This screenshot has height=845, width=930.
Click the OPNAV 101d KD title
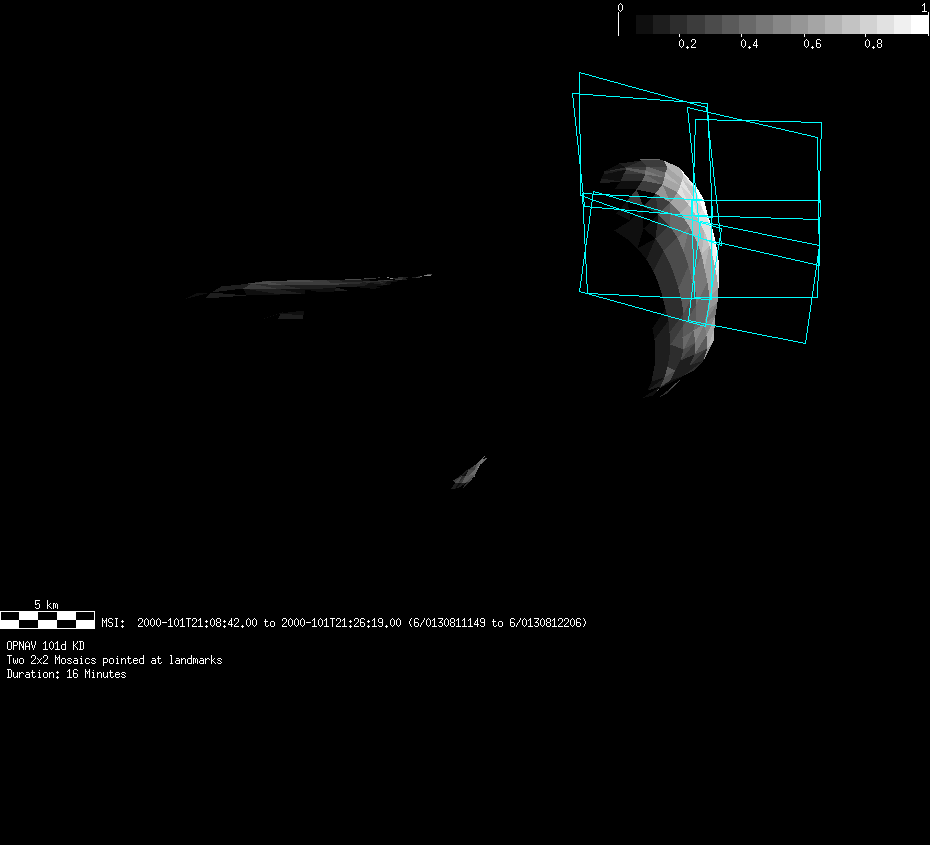45,646
